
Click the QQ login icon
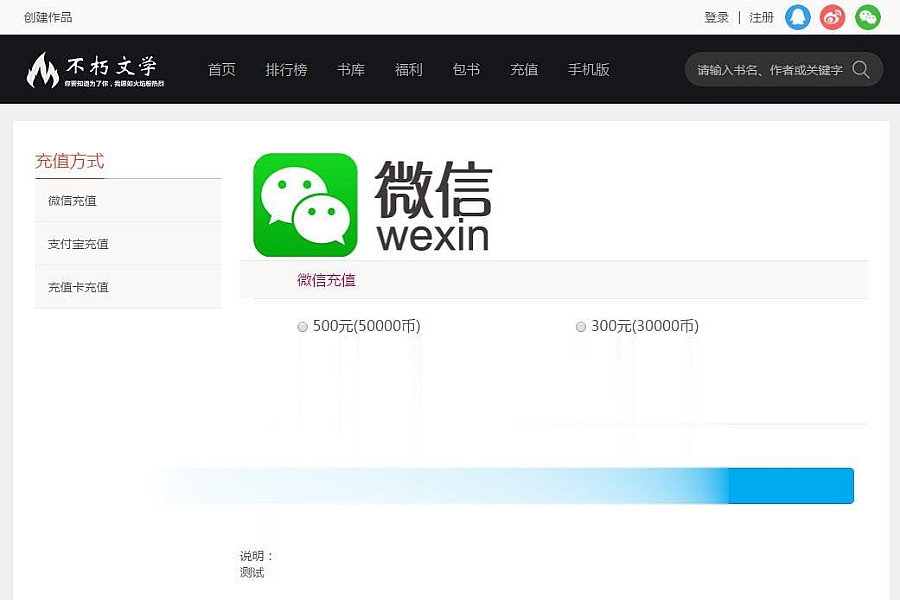797,17
